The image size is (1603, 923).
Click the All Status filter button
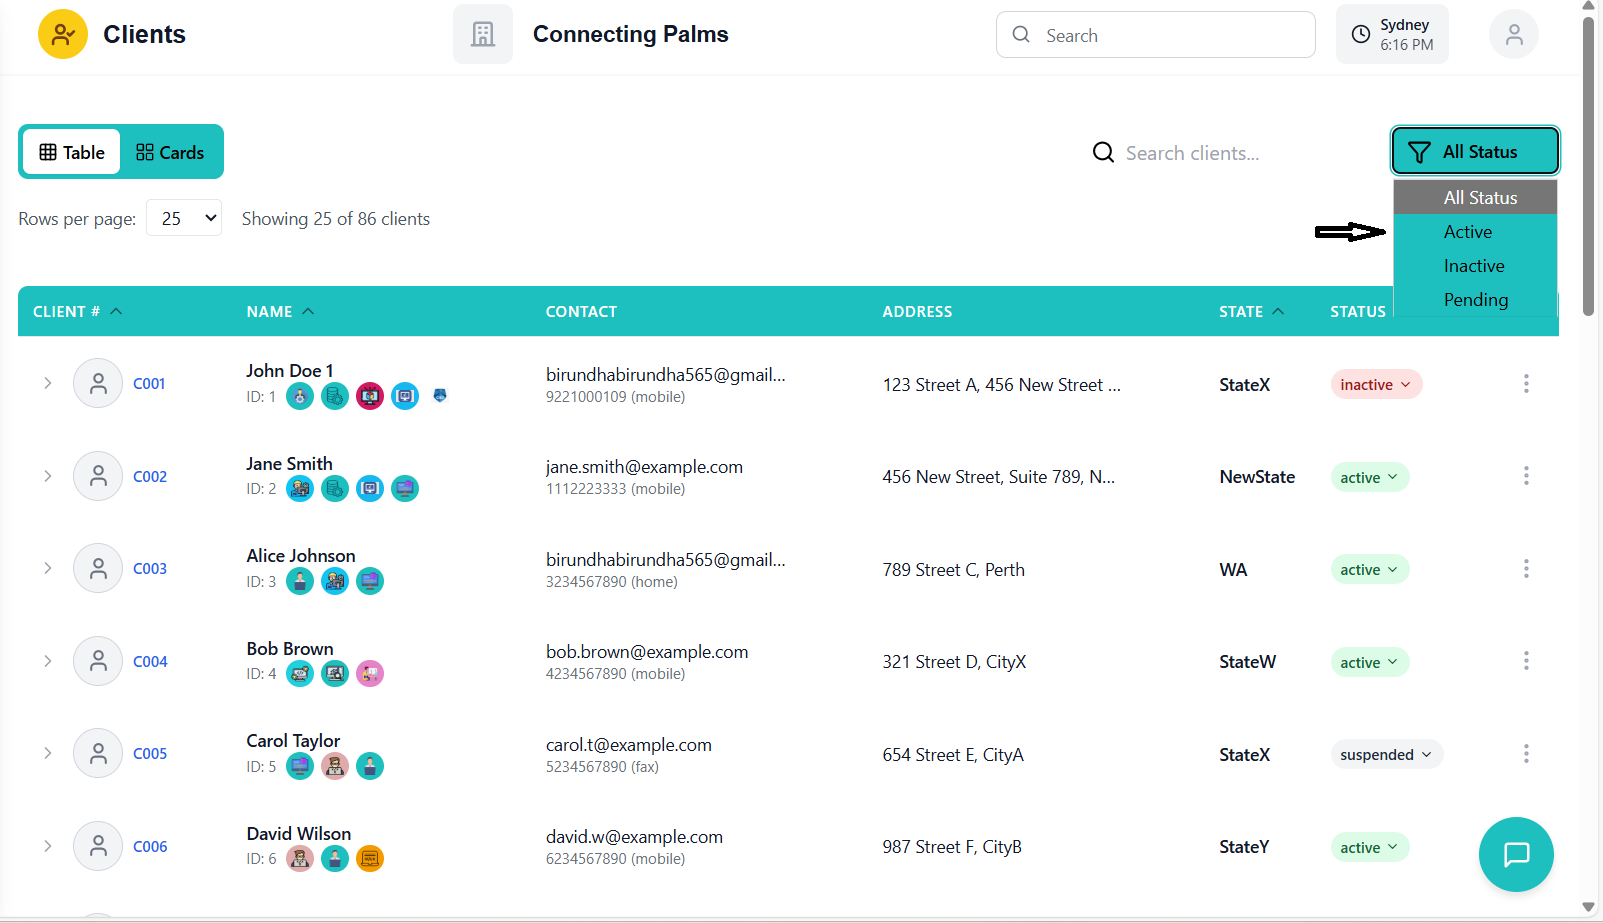pos(1474,152)
